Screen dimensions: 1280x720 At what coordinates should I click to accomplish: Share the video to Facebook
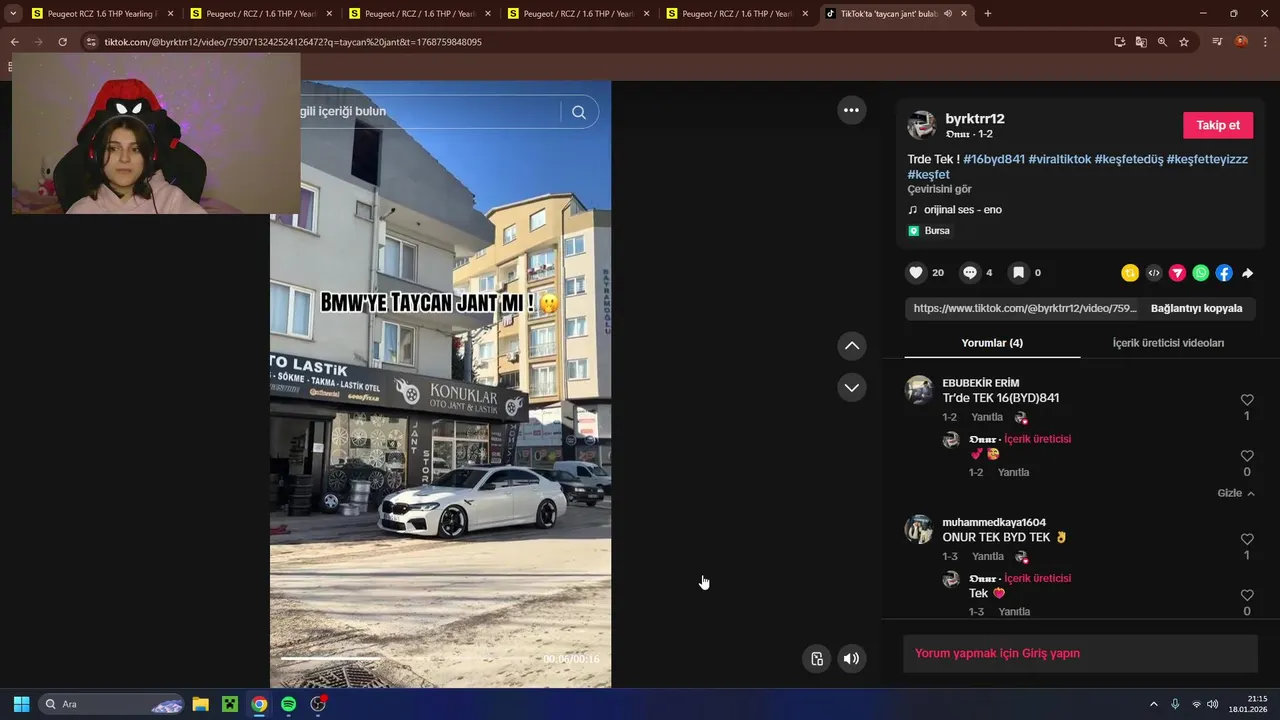1224,273
